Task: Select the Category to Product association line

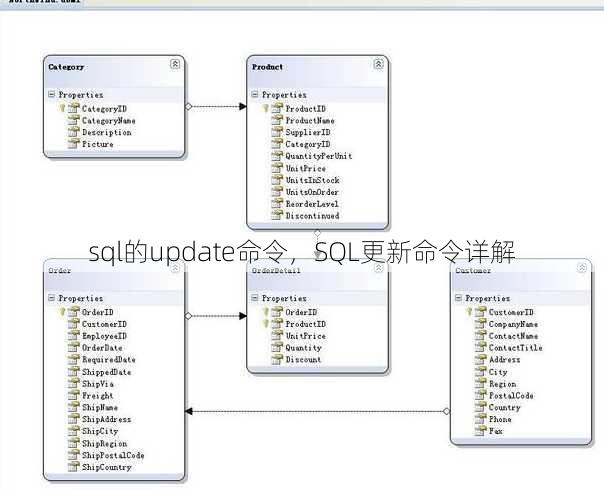Action: click(x=216, y=106)
